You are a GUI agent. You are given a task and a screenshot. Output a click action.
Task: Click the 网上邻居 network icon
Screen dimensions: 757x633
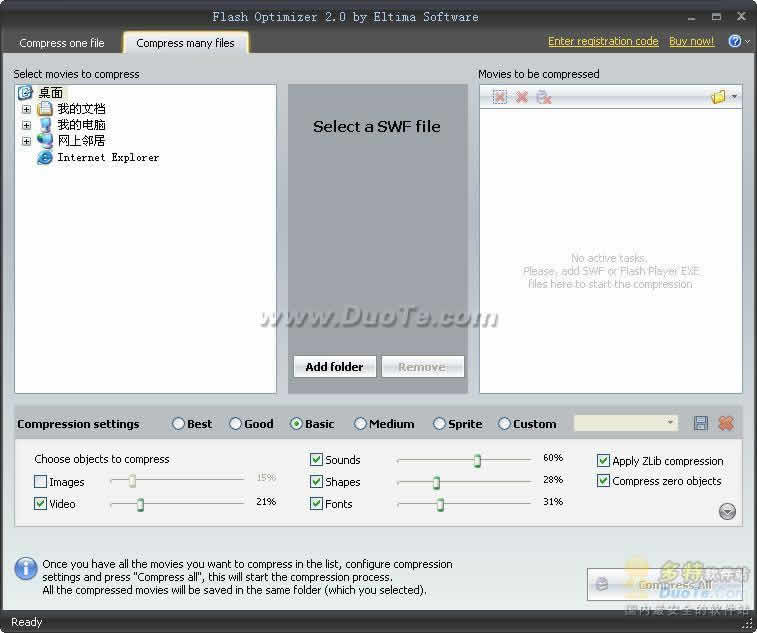point(45,141)
